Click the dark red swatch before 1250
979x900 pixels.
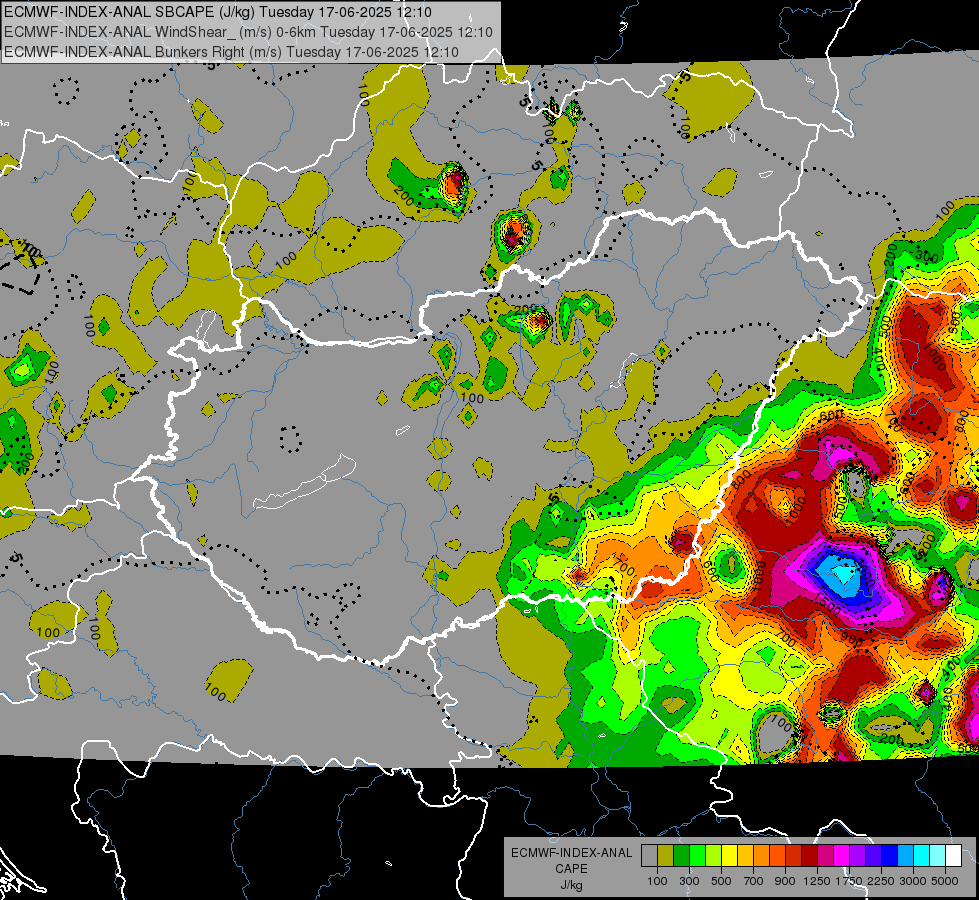[810, 855]
